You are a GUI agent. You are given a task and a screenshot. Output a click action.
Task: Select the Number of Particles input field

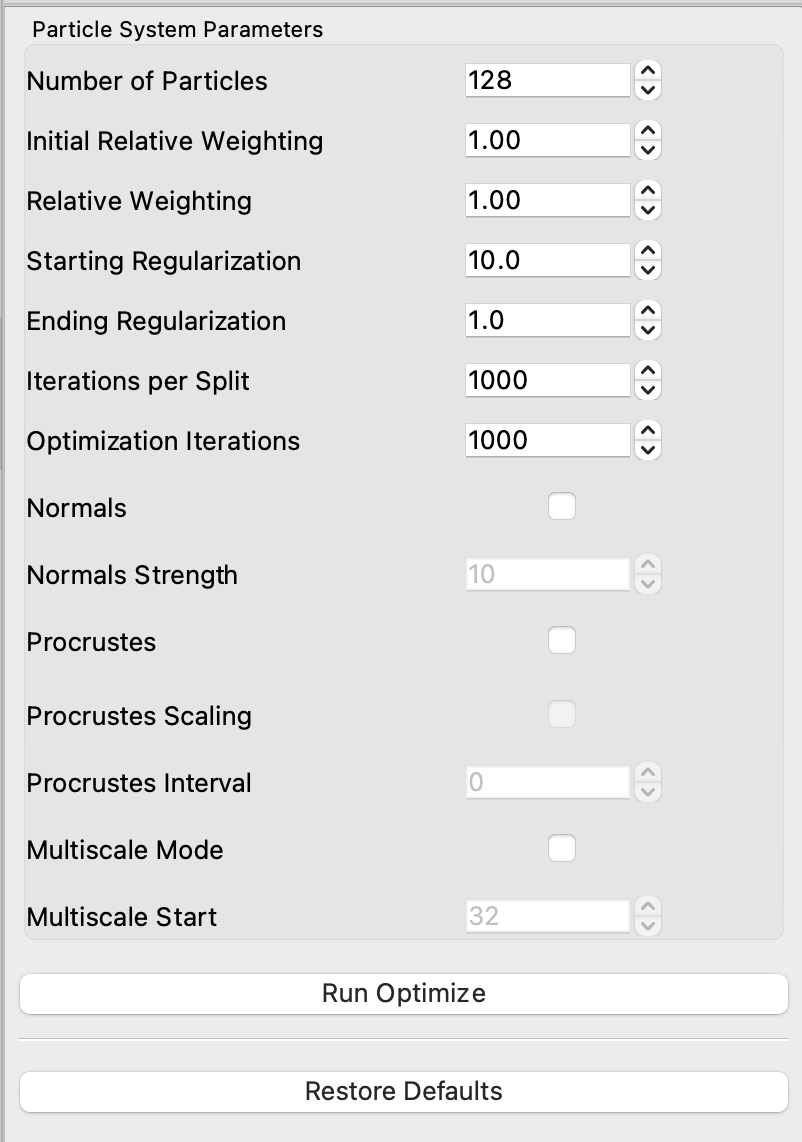pyautogui.click(x=546, y=80)
